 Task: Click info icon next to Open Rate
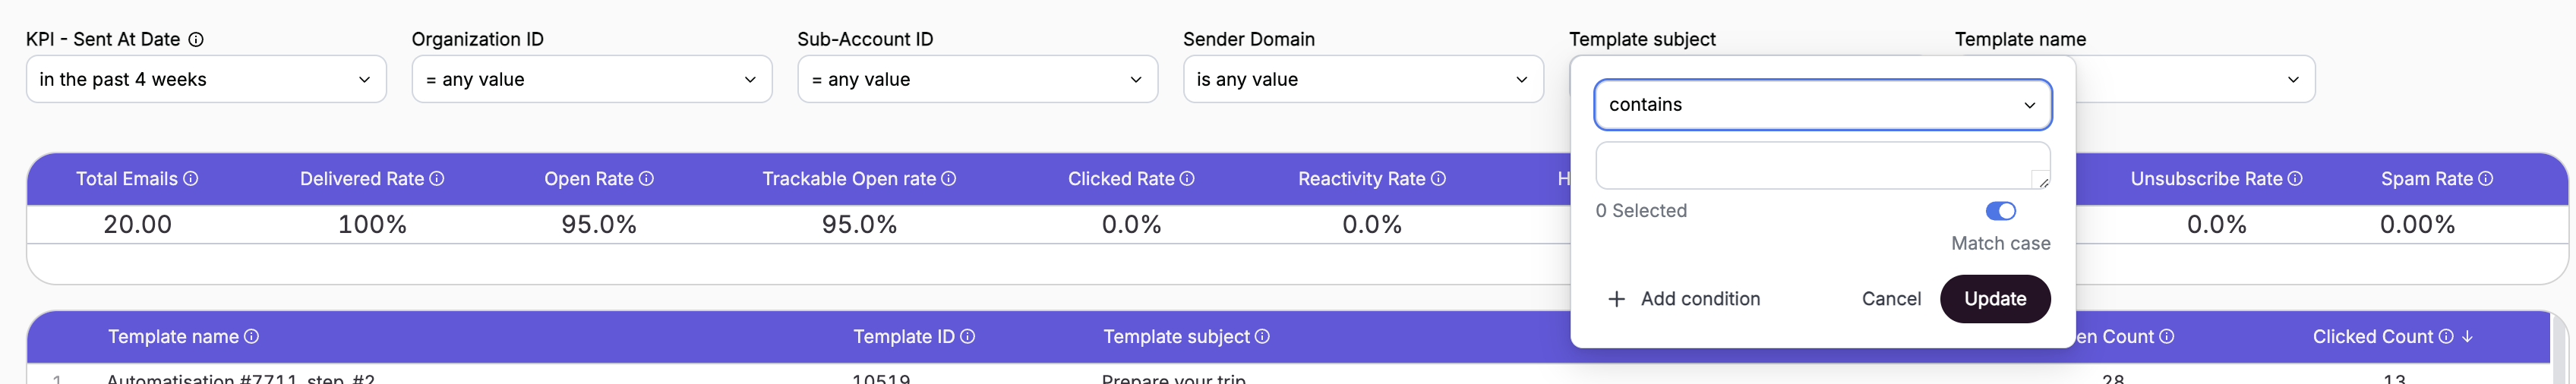tap(646, 178)
